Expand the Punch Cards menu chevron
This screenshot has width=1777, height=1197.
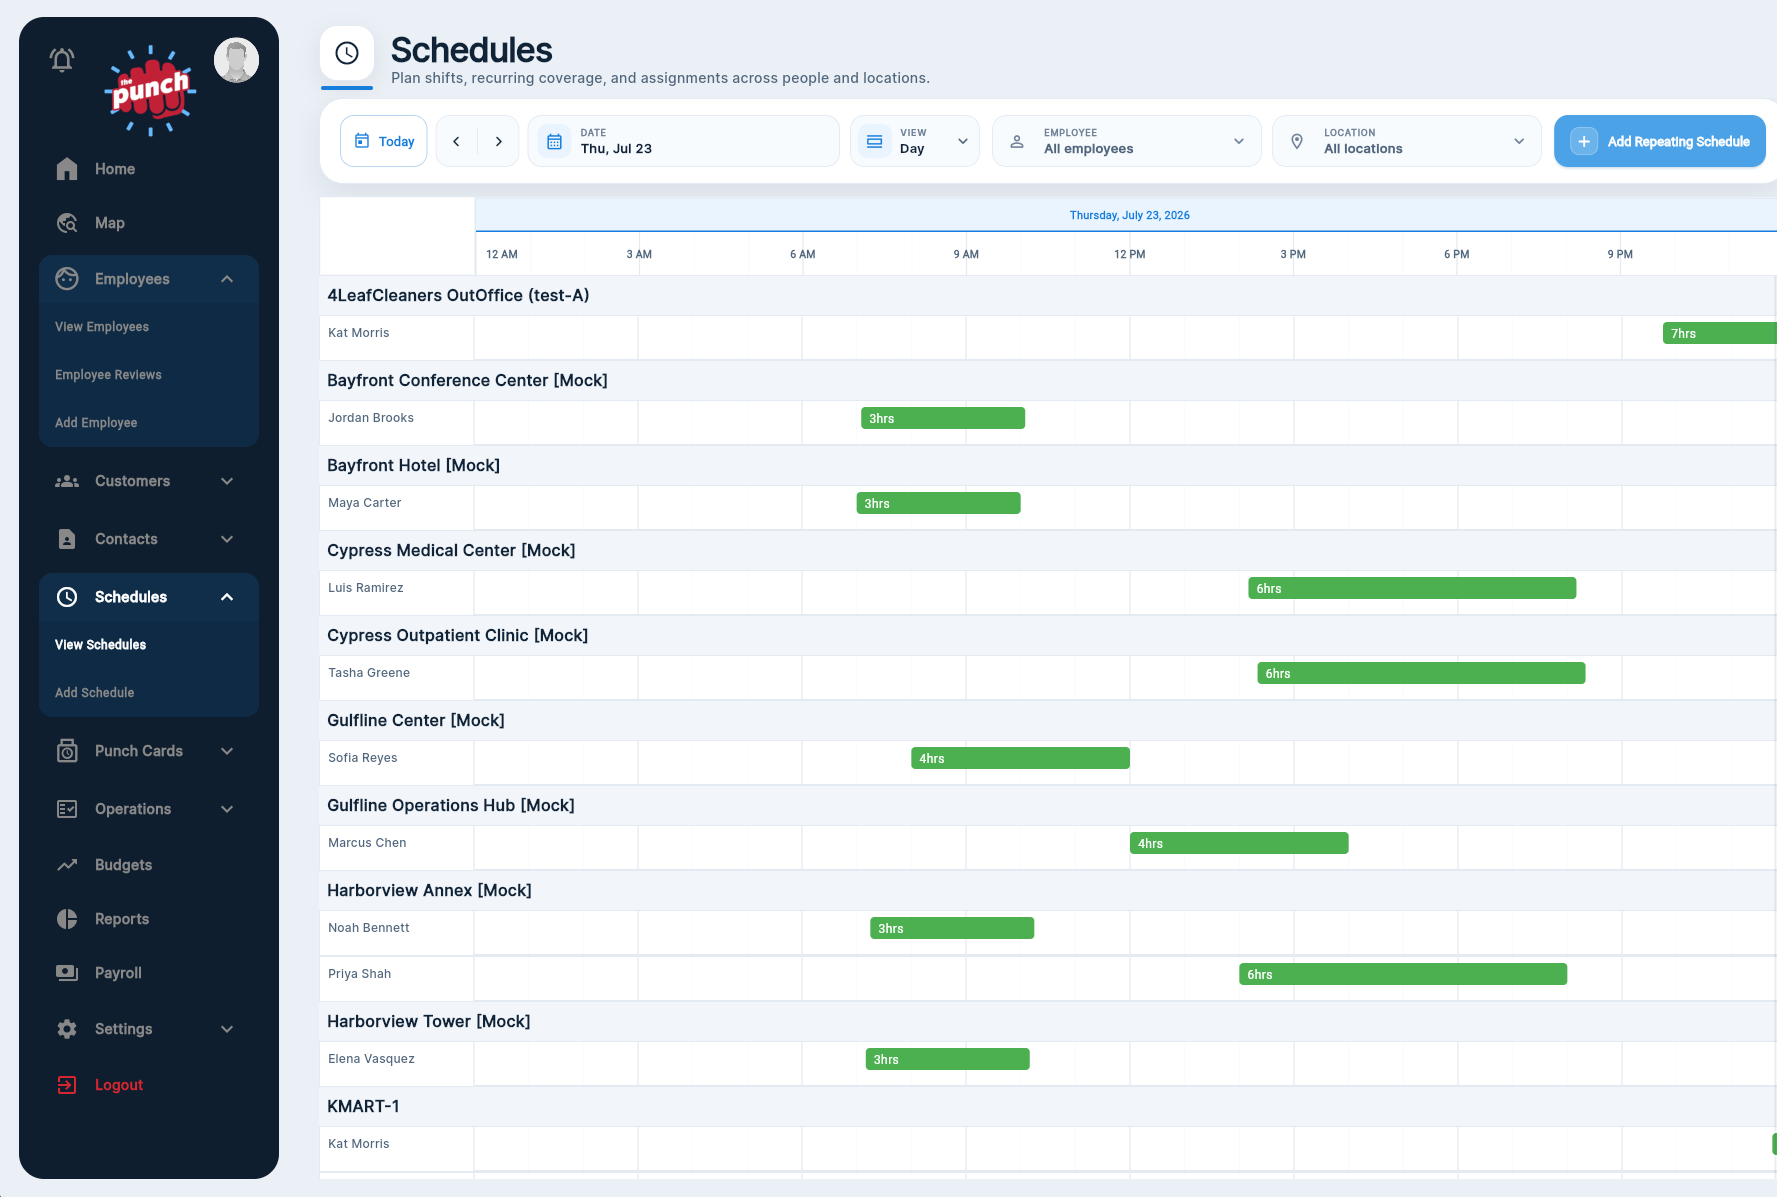pos(227,751)
